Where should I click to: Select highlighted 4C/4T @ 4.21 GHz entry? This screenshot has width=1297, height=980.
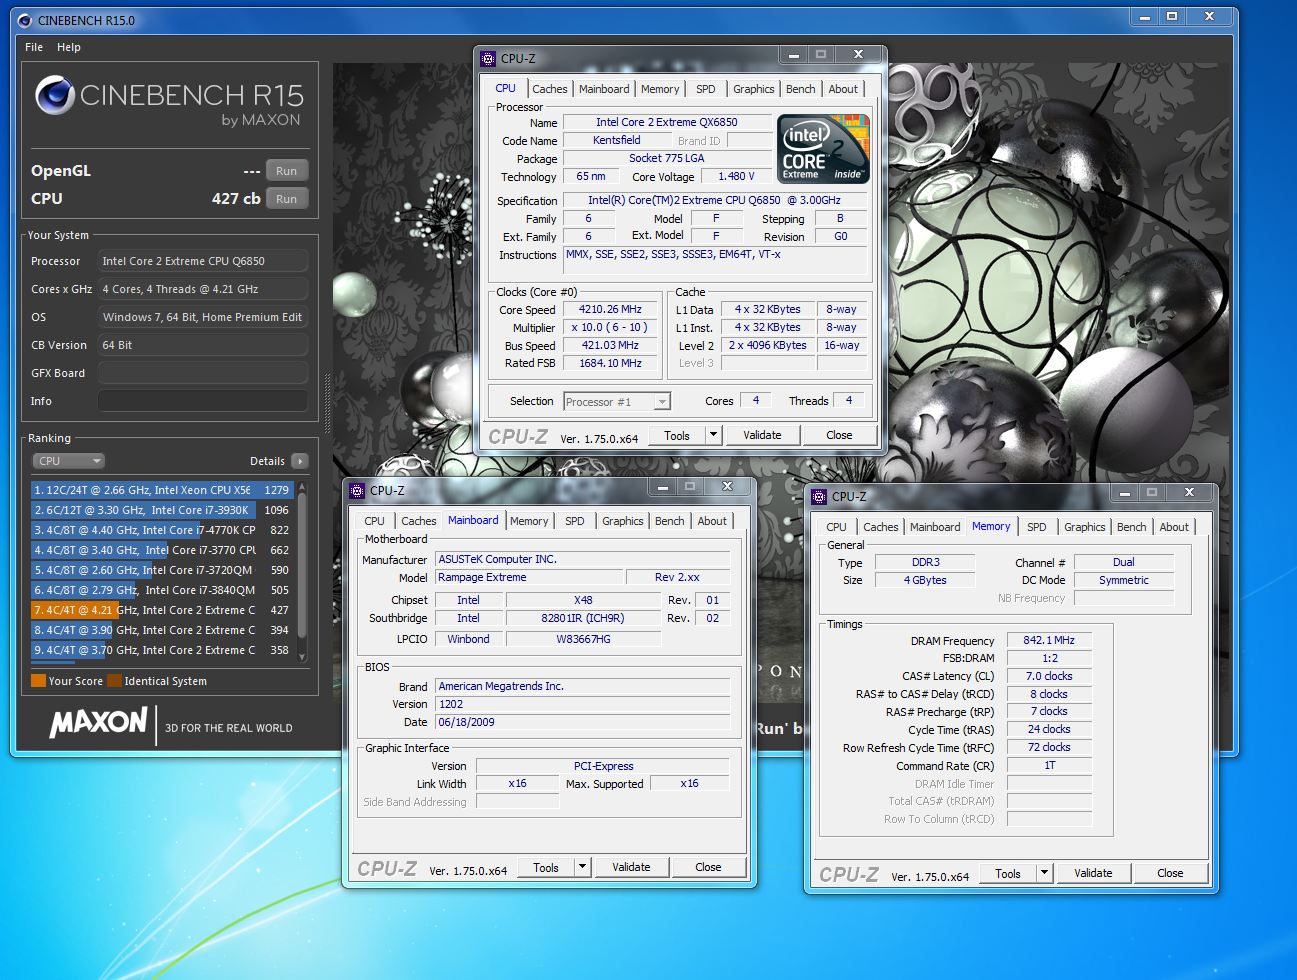(x=162, y=610)
